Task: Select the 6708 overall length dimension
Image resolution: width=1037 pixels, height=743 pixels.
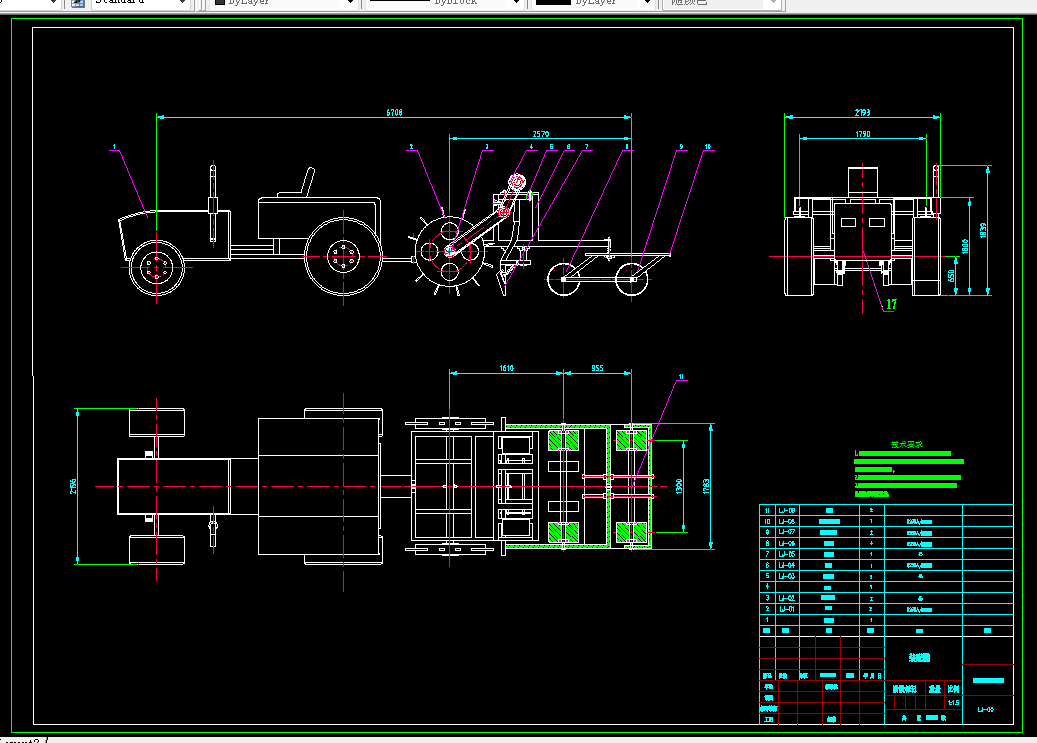Action: (394, 112)
